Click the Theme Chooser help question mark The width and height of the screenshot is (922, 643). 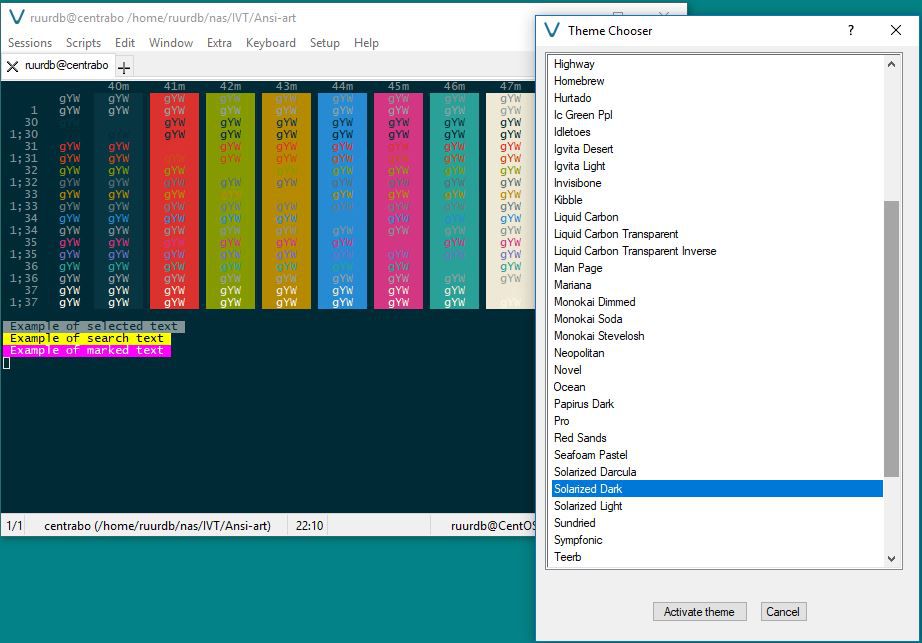pyautogui.click(x=851, y=30)
